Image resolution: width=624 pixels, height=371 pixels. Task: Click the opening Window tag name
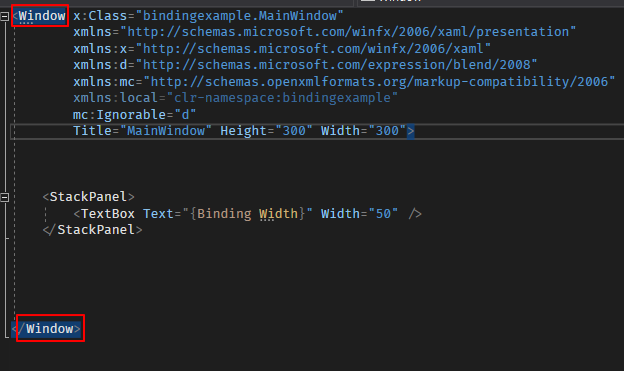42,16
